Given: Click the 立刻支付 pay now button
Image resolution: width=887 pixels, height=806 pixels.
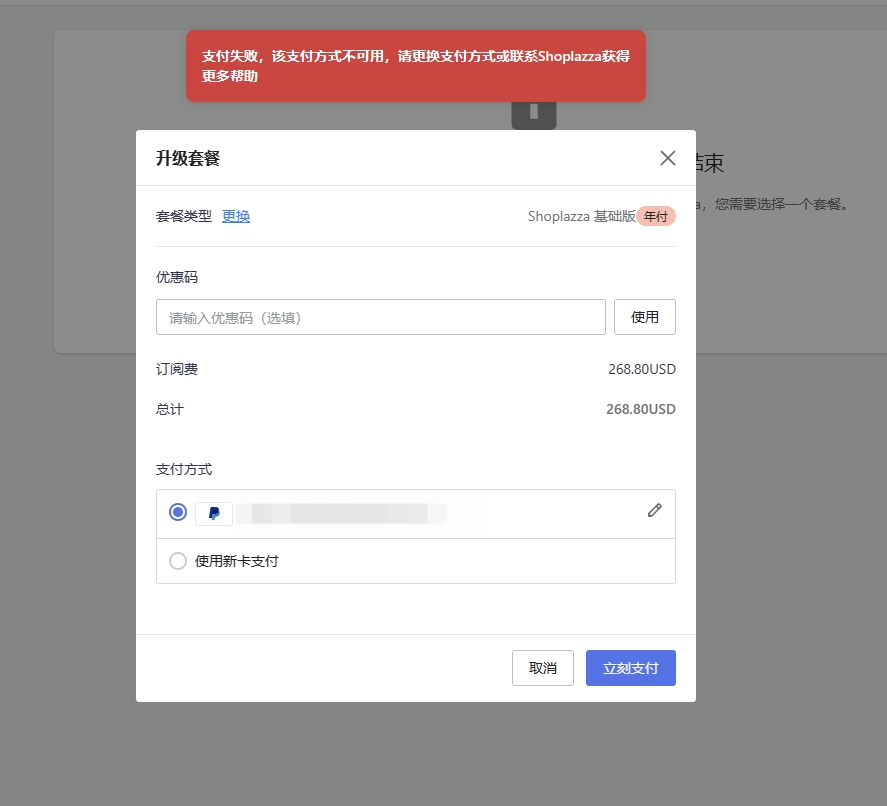Looking at the screenshot, I should pyautogui.click(x=630, y=668).
